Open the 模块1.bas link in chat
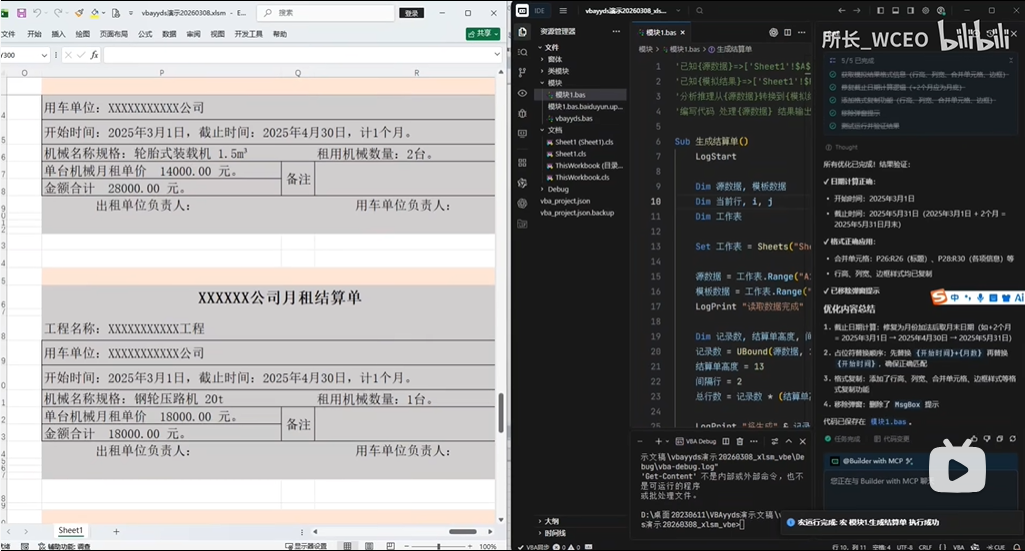1025x551 pixels. pos(888,422)
